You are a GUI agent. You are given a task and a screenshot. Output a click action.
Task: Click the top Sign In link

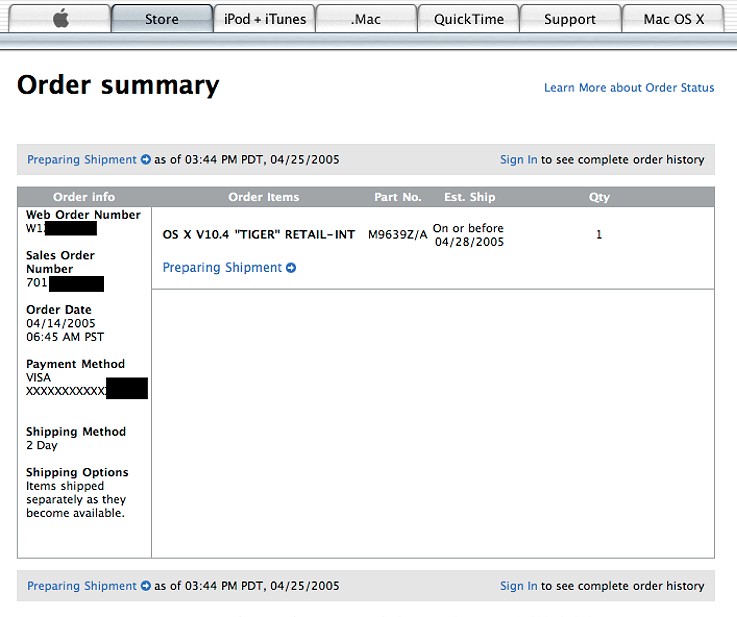pyautogui.click(x=518, y=160)
